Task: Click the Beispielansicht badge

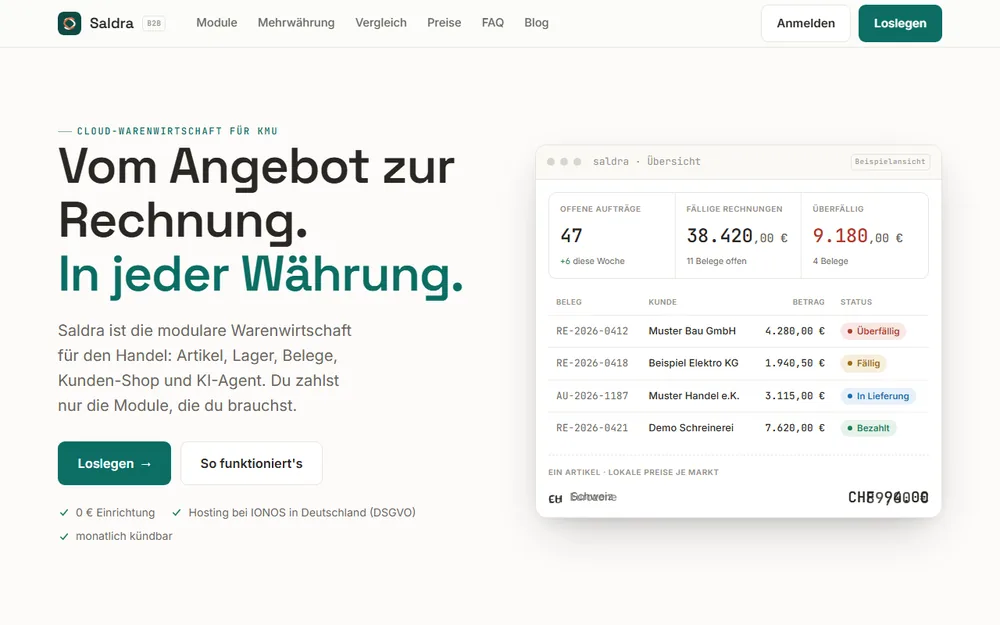Action: pyautogui.click(x=890, y=162)
